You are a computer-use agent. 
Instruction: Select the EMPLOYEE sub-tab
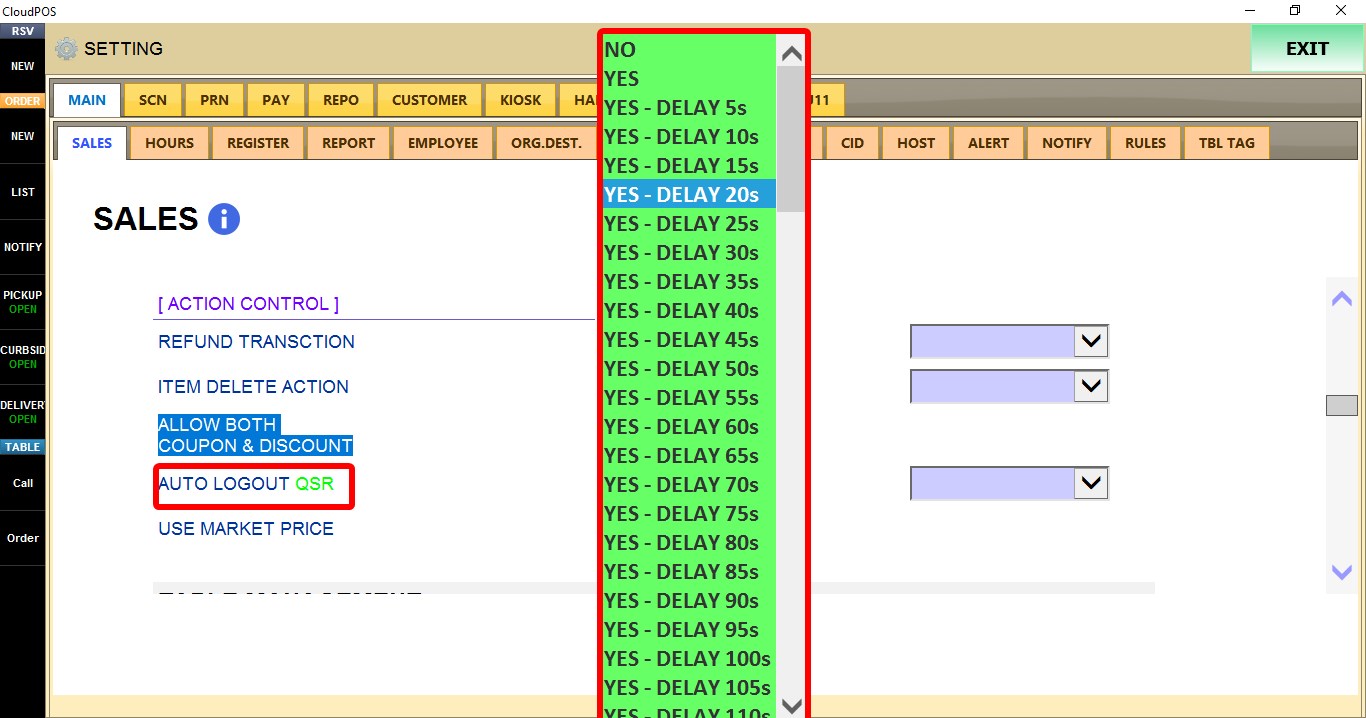coord(443,143)
